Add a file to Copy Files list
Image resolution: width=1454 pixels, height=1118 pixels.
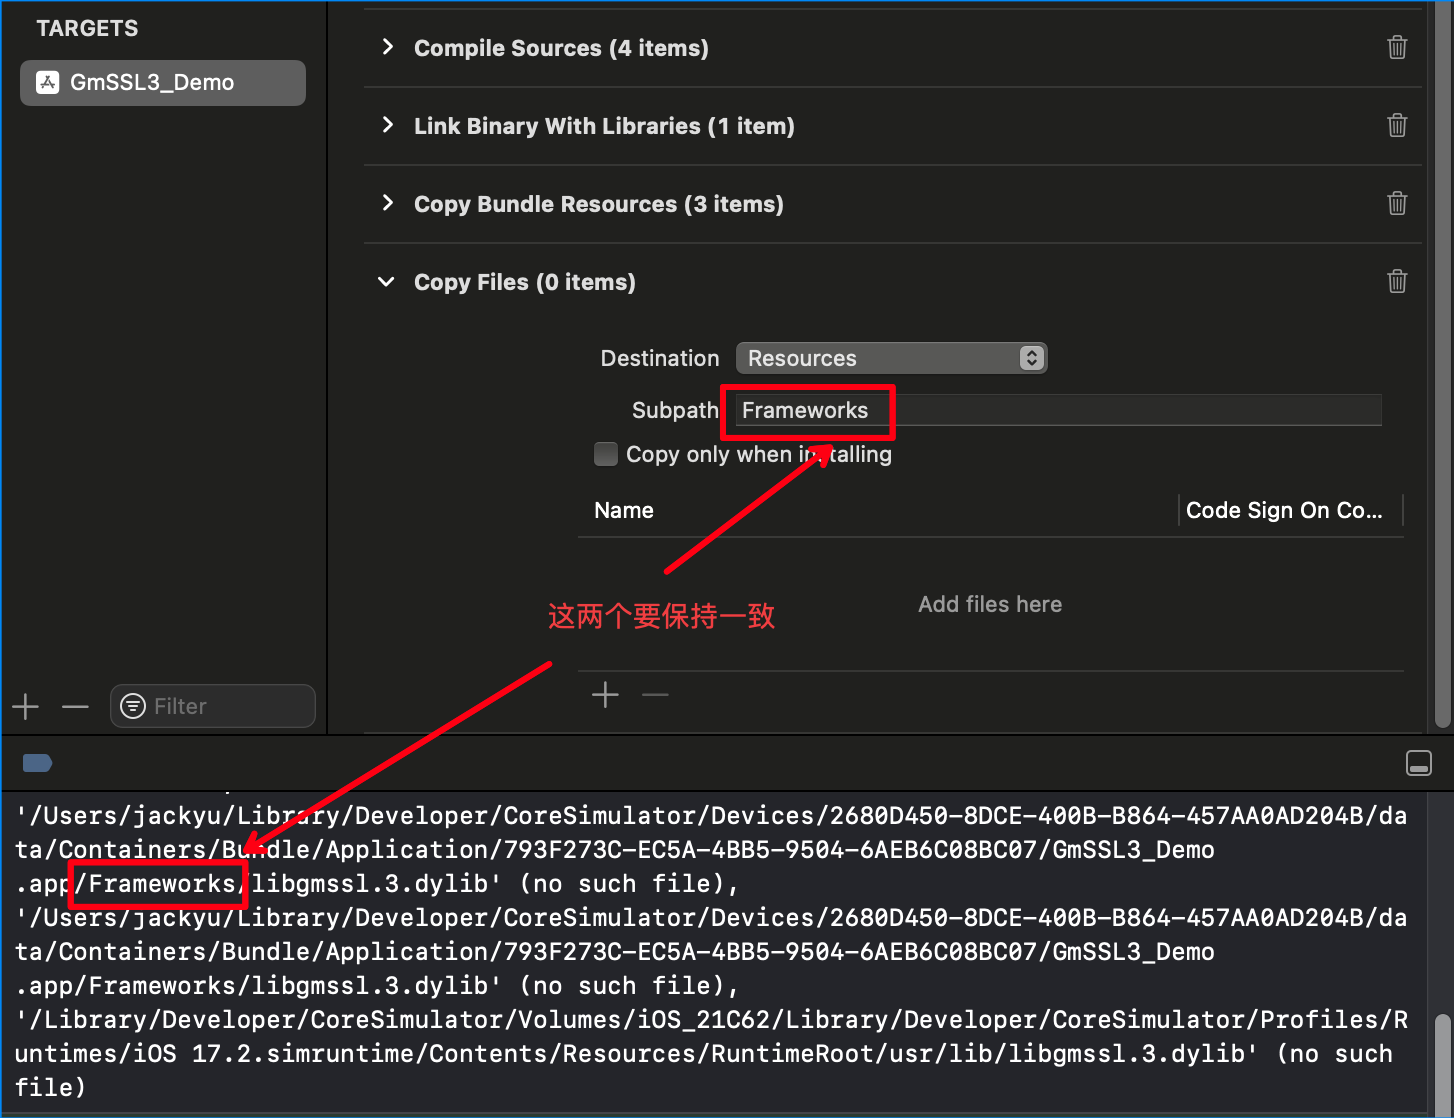[605, 695]
